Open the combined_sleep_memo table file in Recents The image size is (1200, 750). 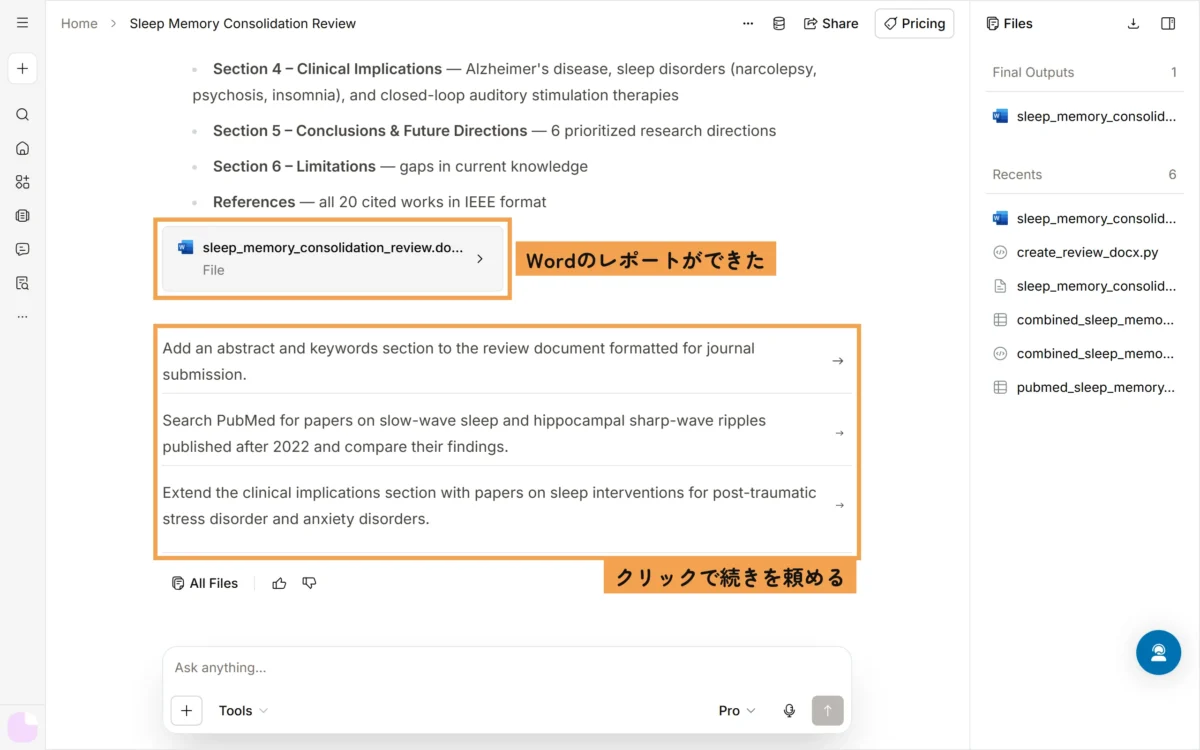(1084, 320)
